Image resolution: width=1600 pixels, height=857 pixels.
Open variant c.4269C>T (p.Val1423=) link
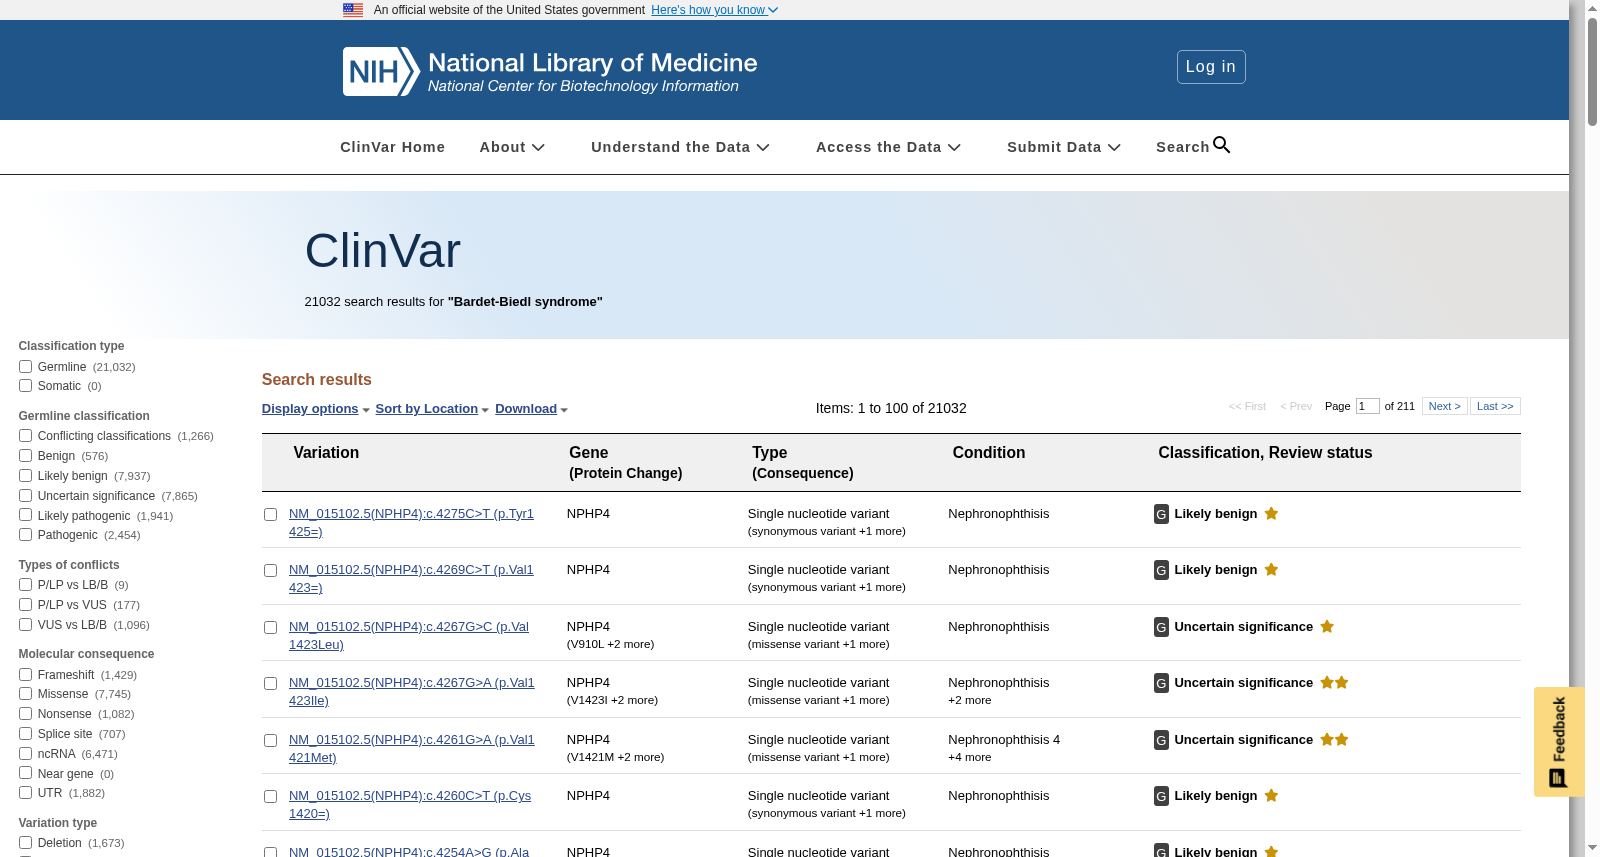pyautogui.click(x=411, y=579)
